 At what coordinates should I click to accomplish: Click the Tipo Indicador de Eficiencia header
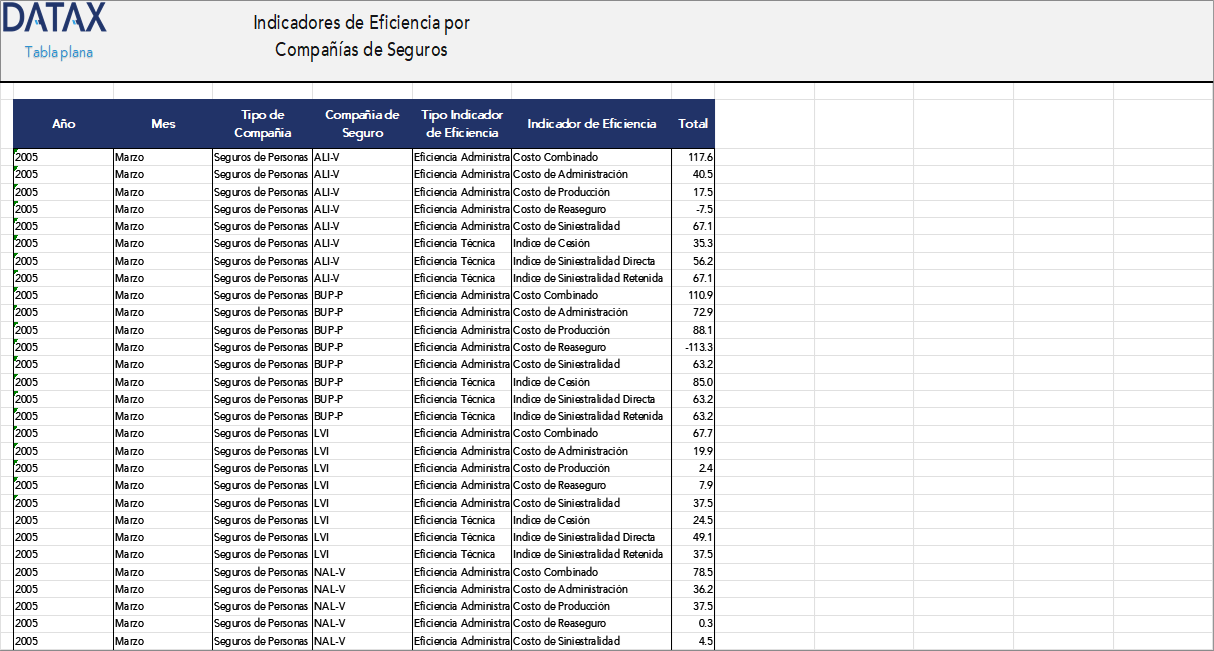[x=461, y=124]
